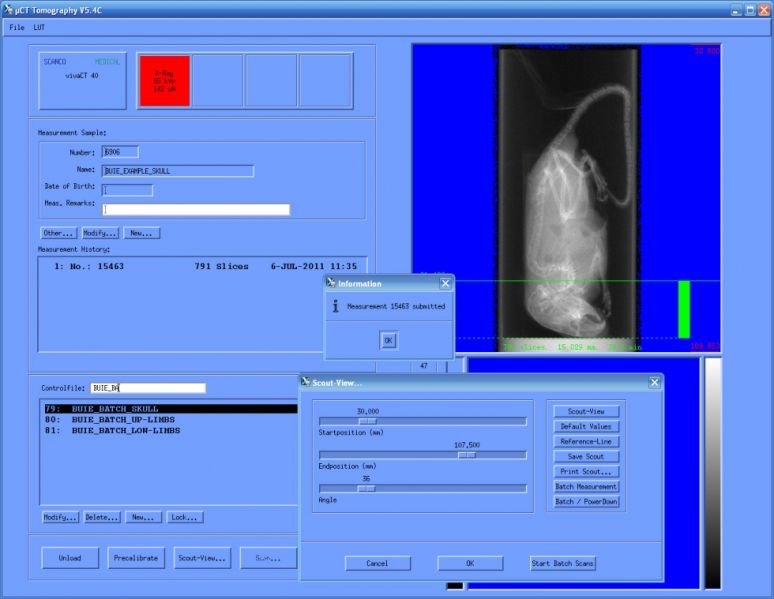Click OK in the Scout-View dialog
774x599 pixels.
pos(470,563)
